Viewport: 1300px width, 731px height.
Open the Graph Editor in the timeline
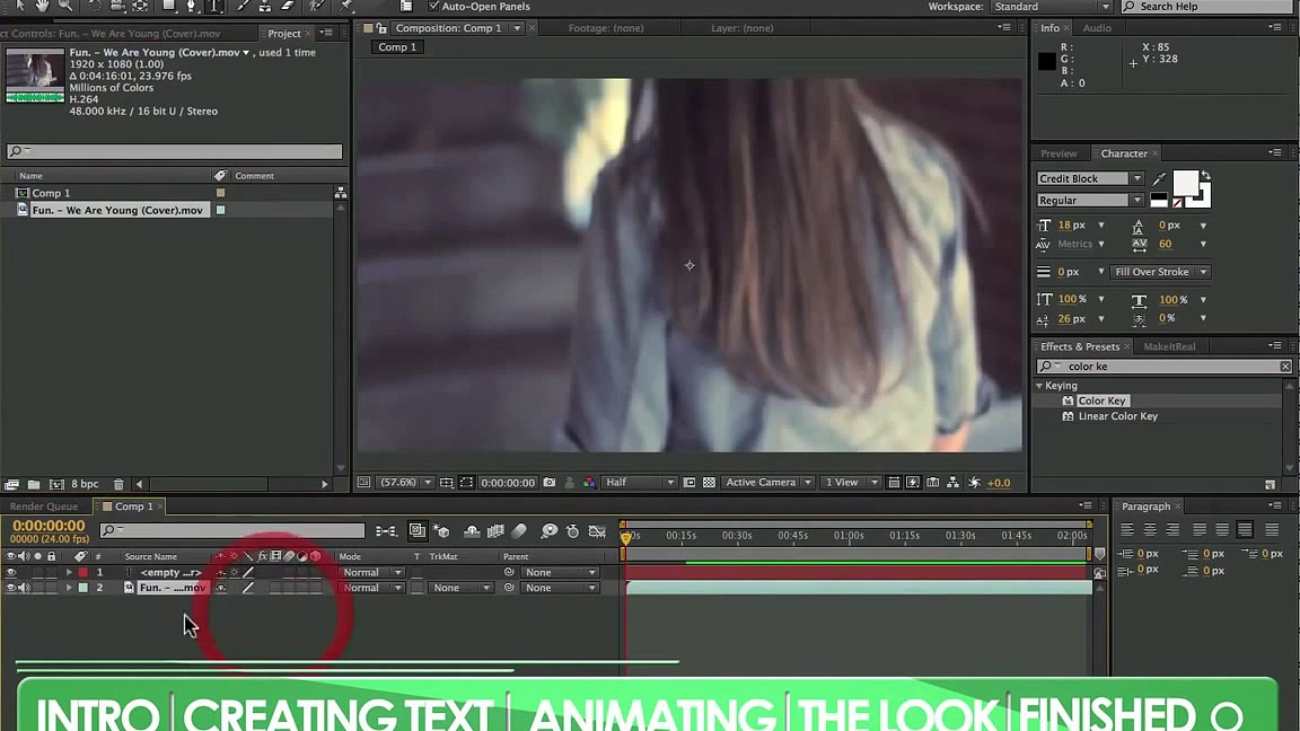coord(597,532)
